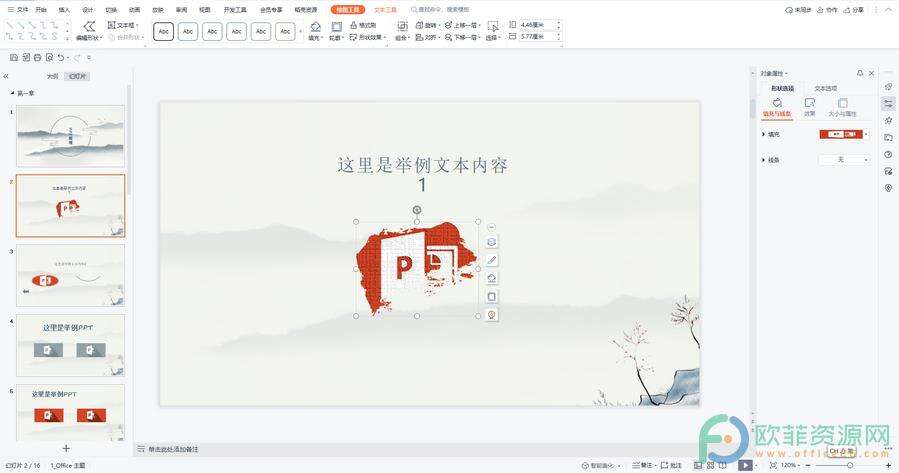Open the 线条 line style dropdown
Viewport: 899px width, 473px height.
click(844, 160)
